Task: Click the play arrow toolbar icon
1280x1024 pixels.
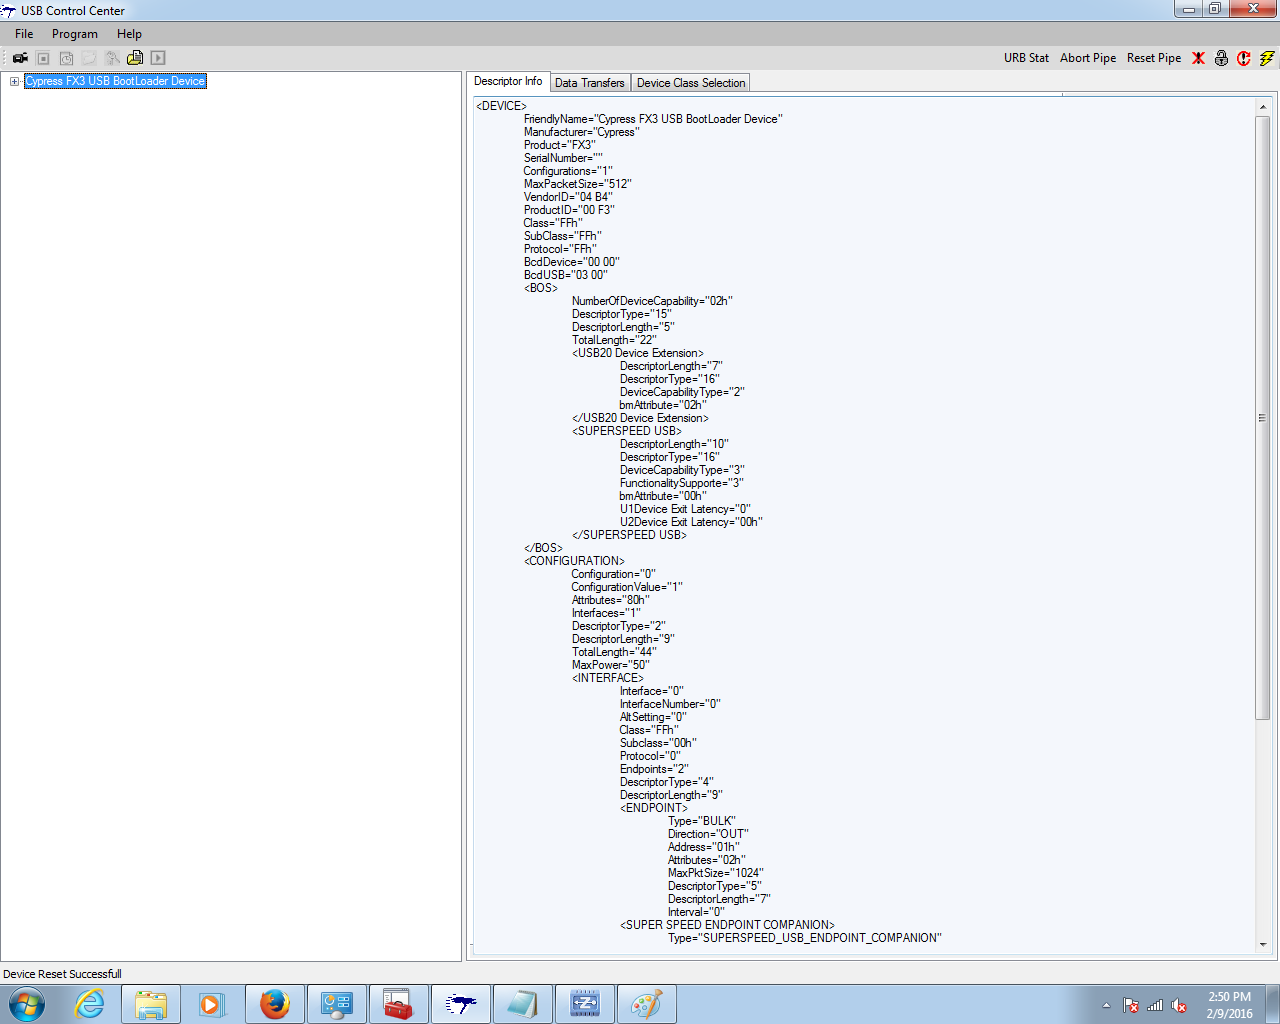Action: 158,58
